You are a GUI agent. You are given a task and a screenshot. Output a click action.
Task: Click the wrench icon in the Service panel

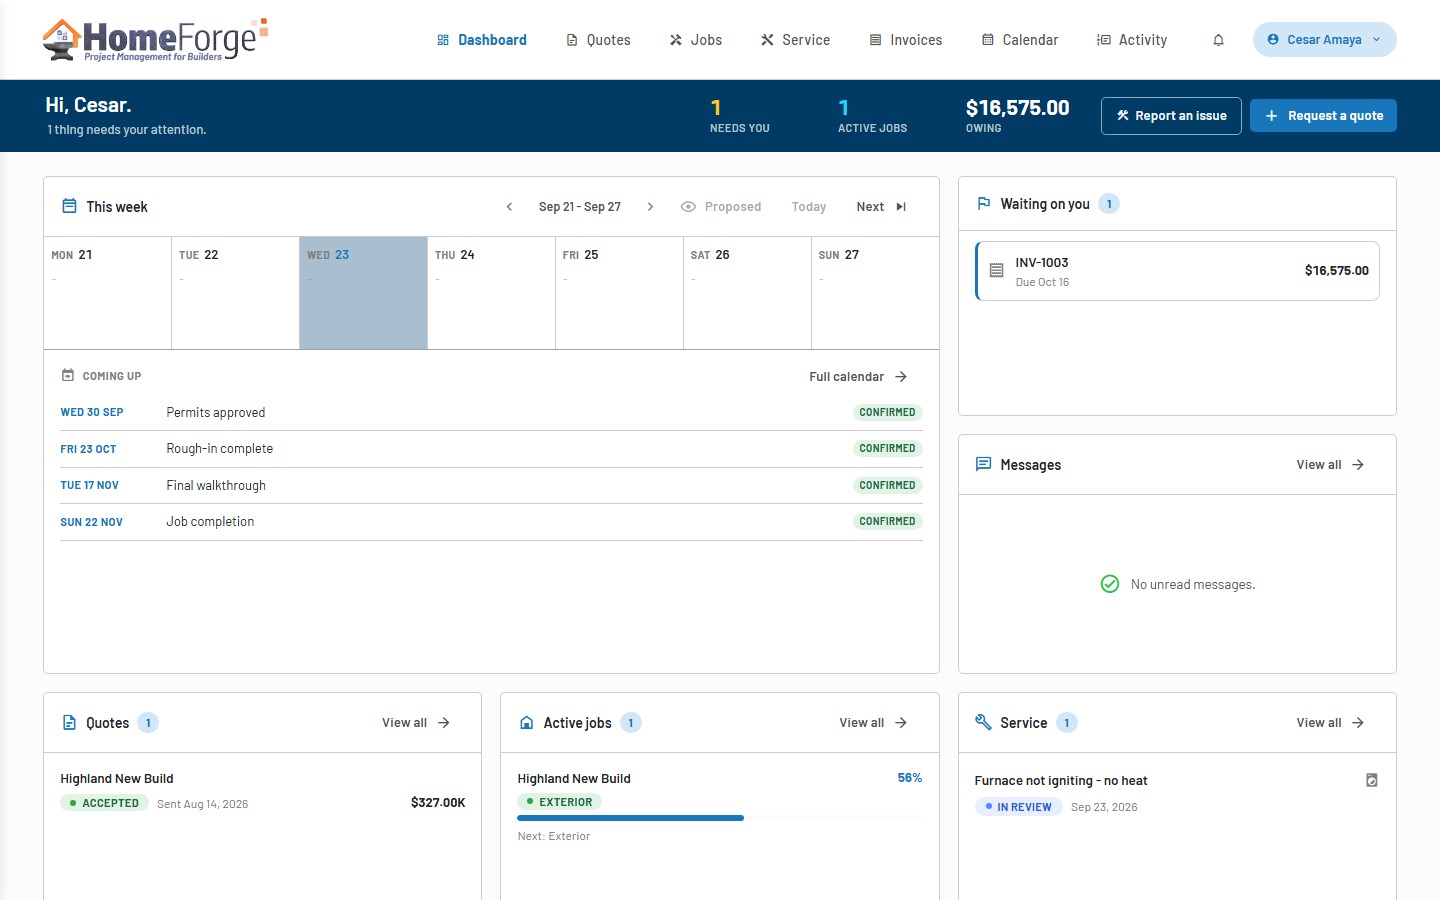pyautogui.click(x=983, y=722)
